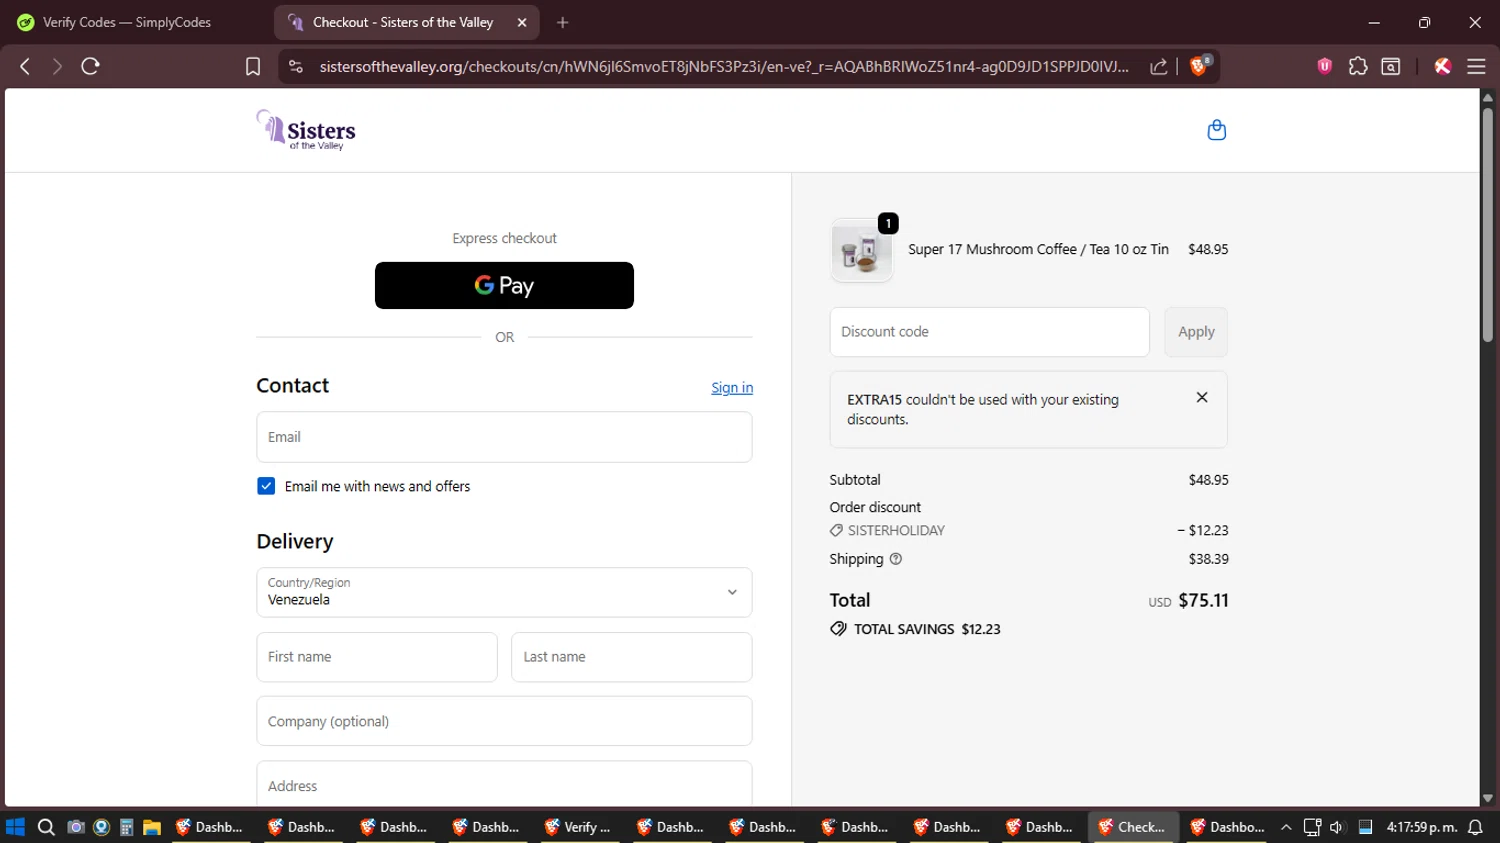The height and width of the screenshot is (843, 1500).
Task: Click the address bar URL
Action: (x=724, y=66)
